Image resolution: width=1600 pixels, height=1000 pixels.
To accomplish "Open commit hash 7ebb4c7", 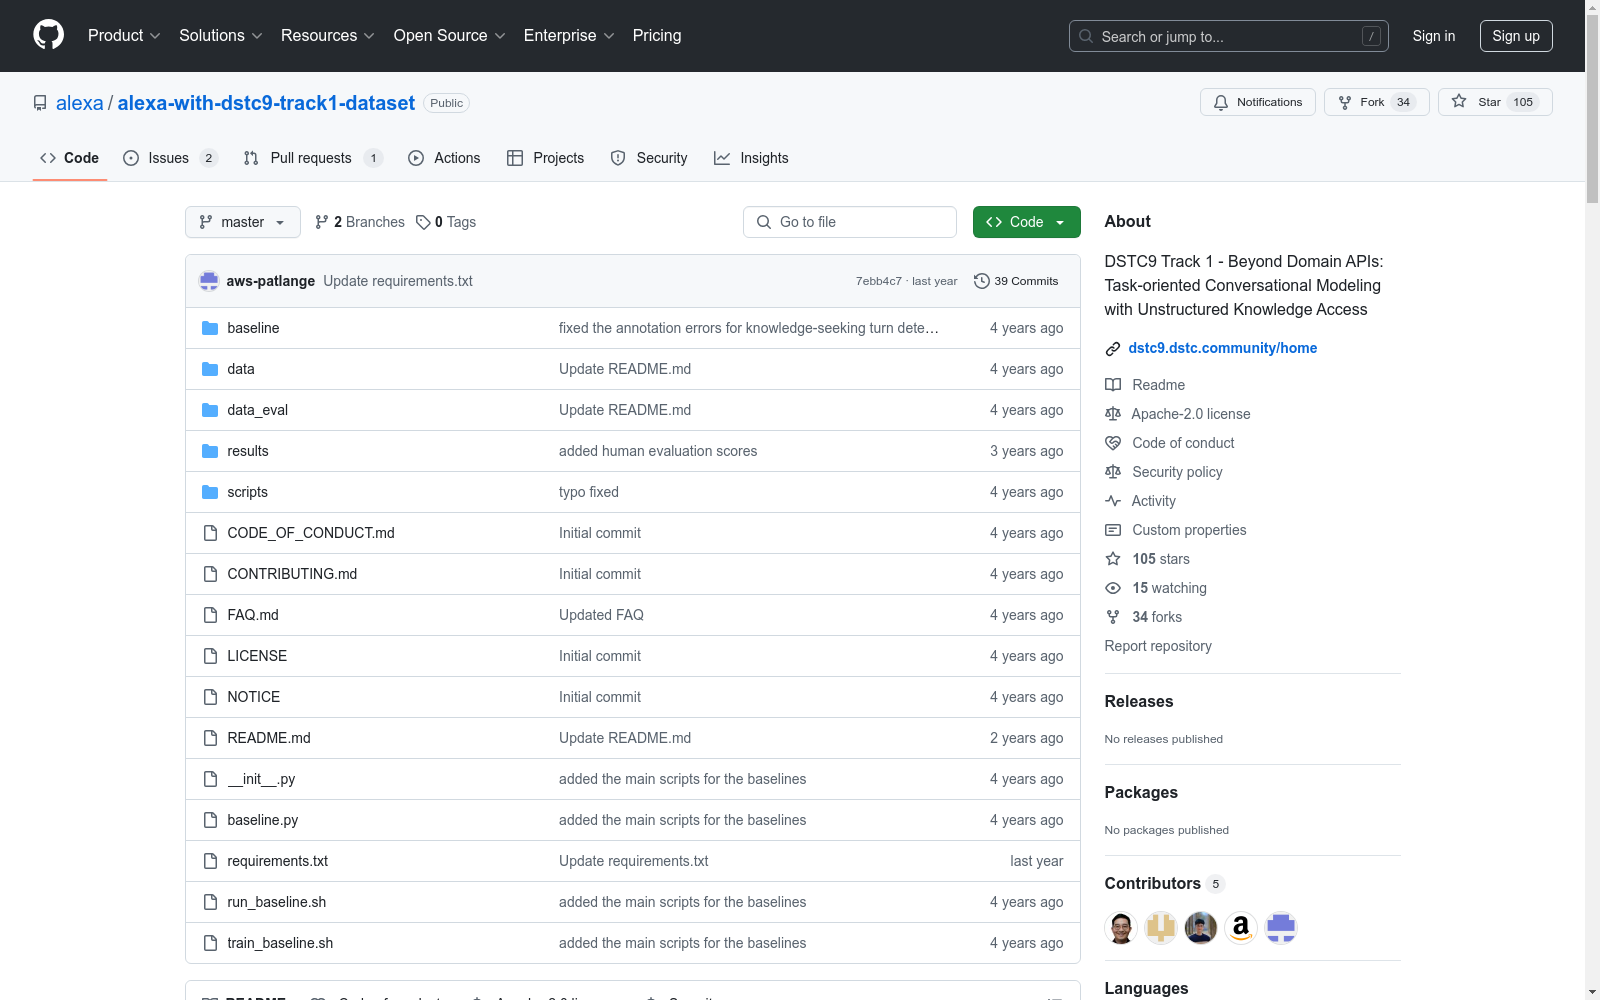I will (878, 281).
